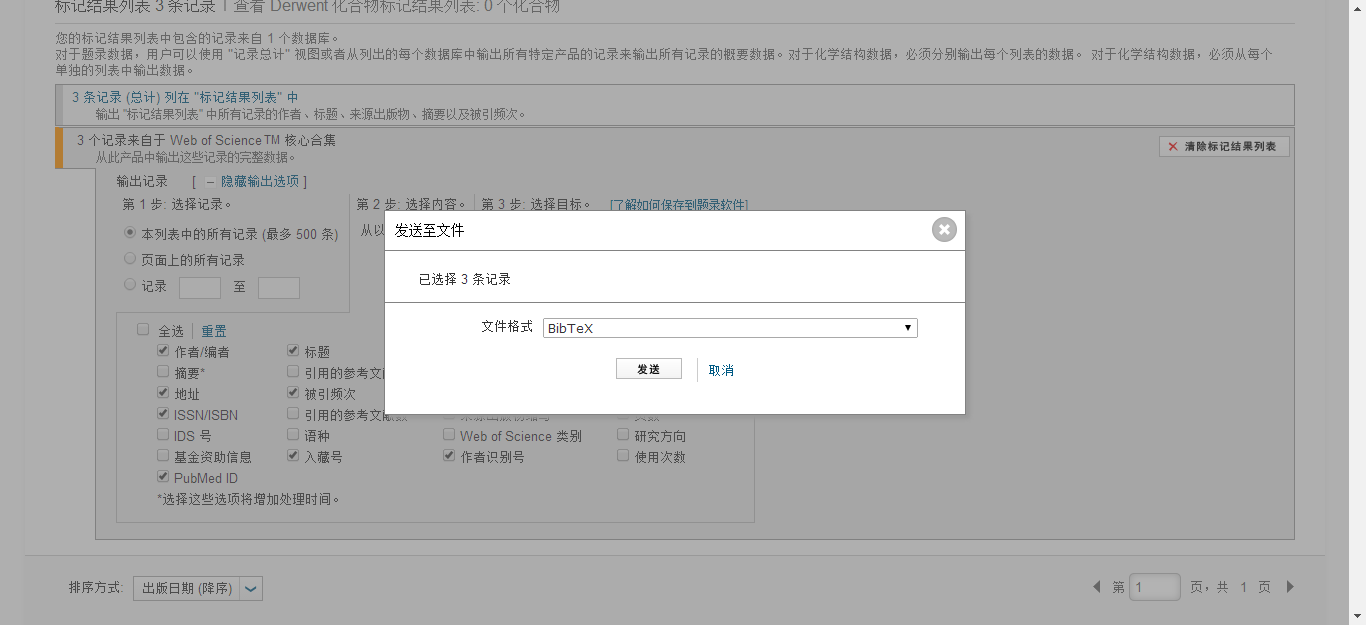Click the 第 1 步: 选择记录 label
1366x625 pixels.
177,204
